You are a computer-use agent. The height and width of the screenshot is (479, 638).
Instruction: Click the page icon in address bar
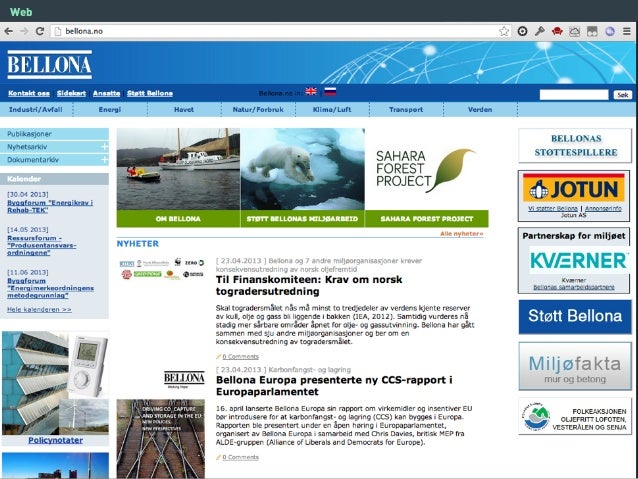click(x=58, y=31)
